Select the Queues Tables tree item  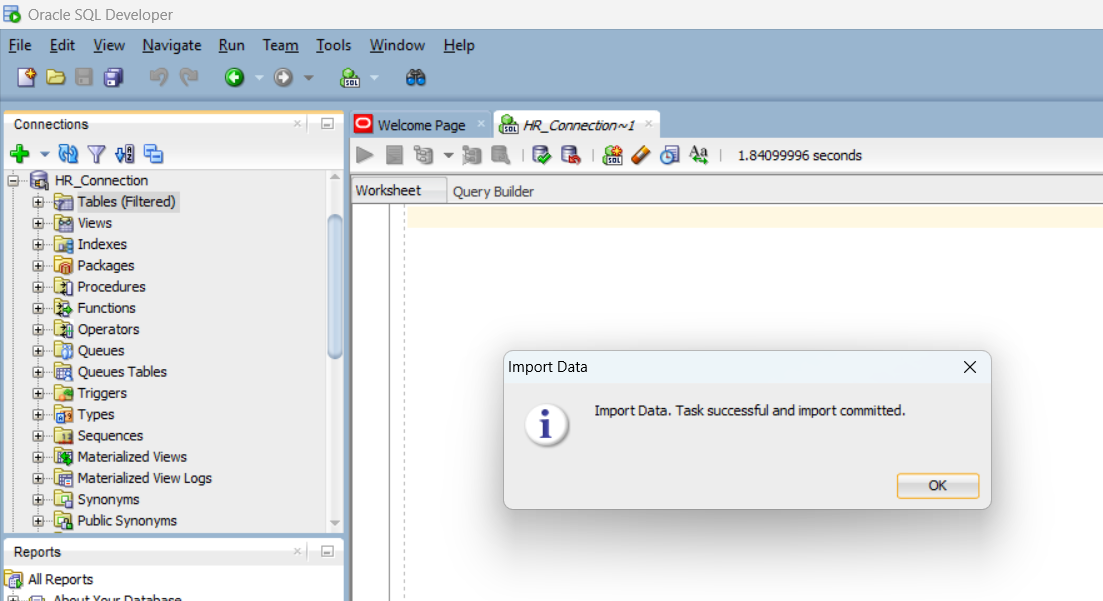[122, 372]
